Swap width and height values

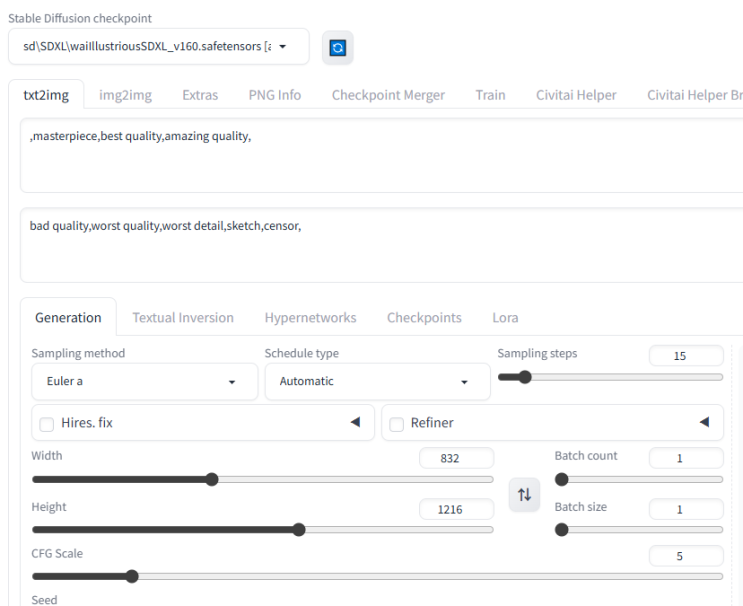click(x=524, y=495)
